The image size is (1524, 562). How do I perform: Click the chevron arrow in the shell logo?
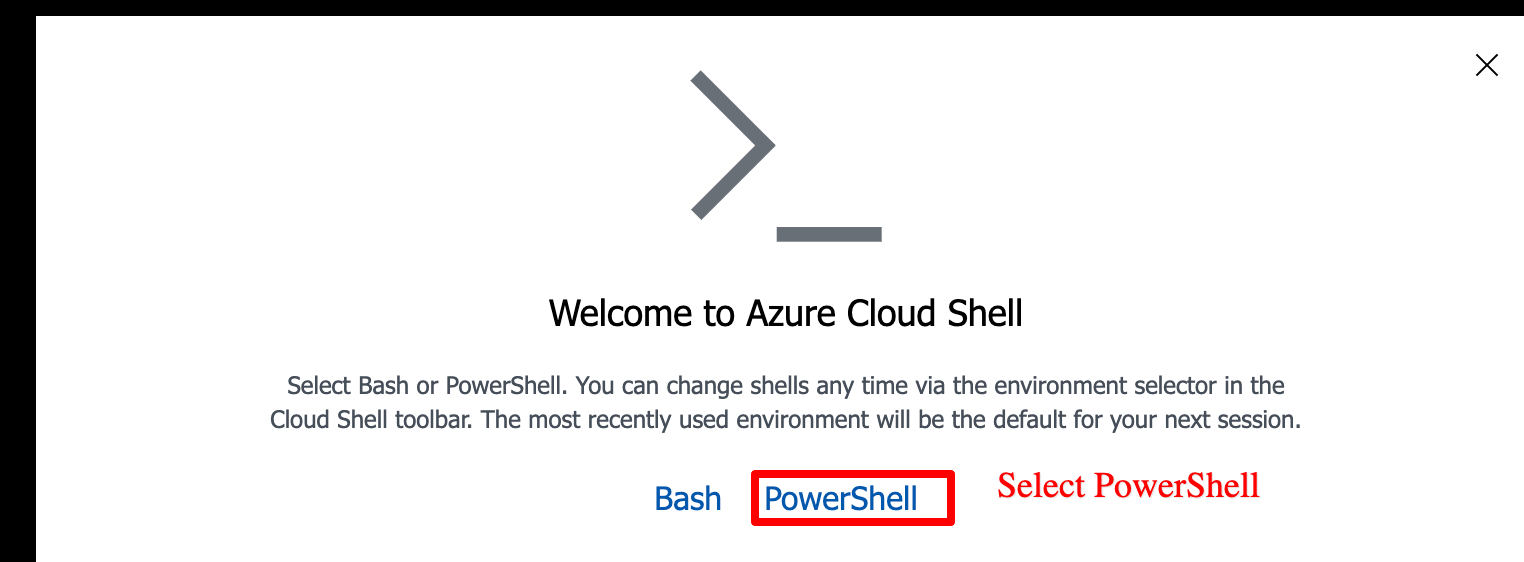point(732,145)
